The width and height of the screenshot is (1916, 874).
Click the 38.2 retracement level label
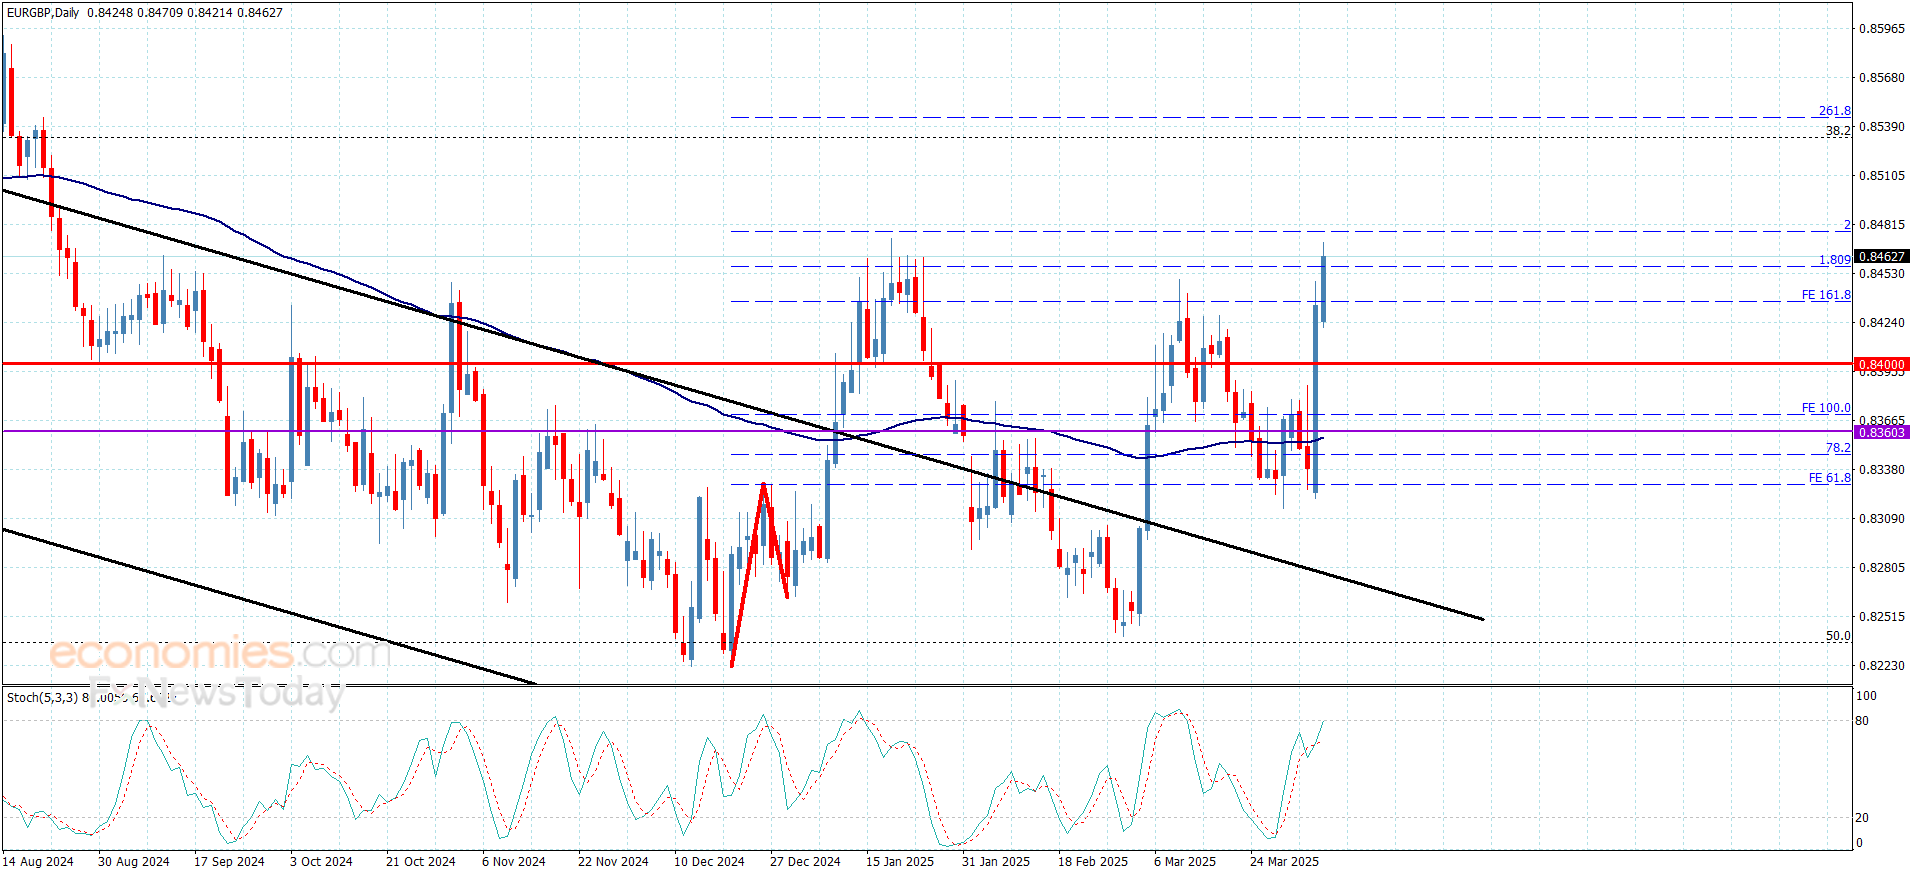click(x=1838, y=131)
